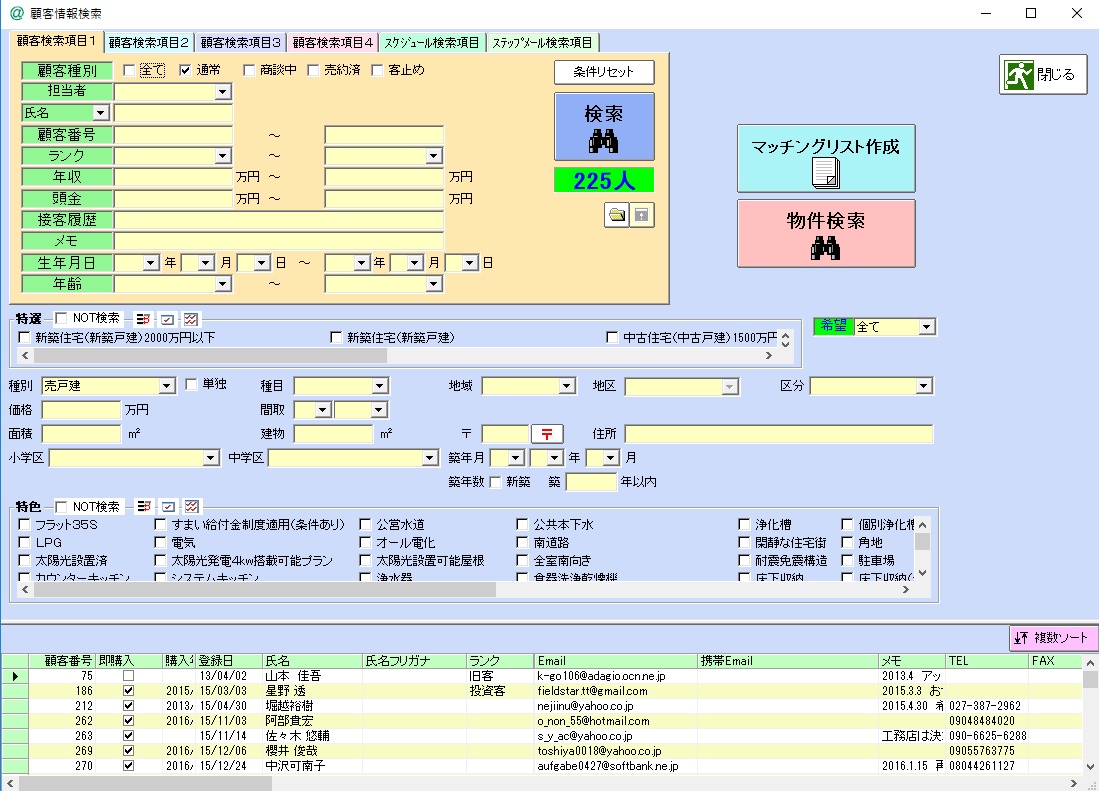
Task: Click the 複数ソート button
Action: pyautogui.click(x=1053, y=637)
